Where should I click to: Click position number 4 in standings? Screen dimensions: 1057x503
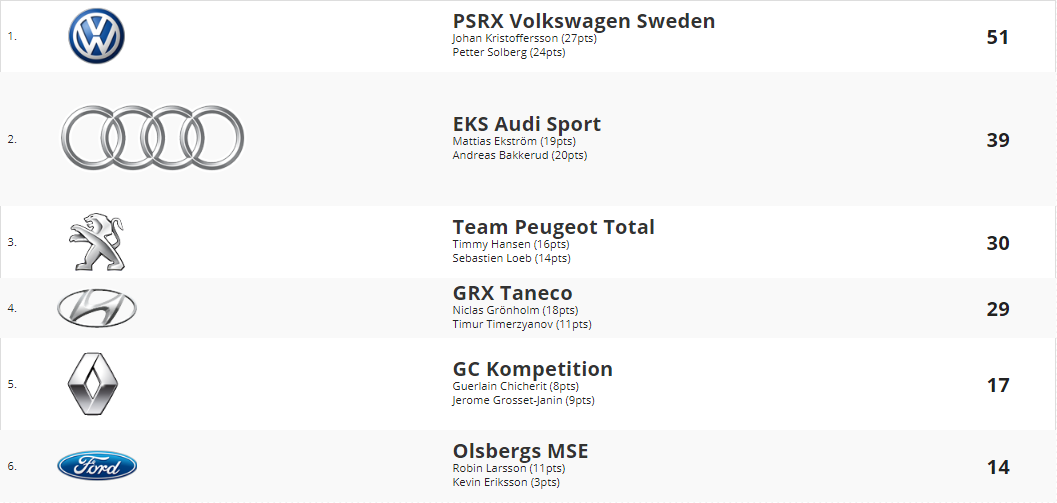(11, 308)
